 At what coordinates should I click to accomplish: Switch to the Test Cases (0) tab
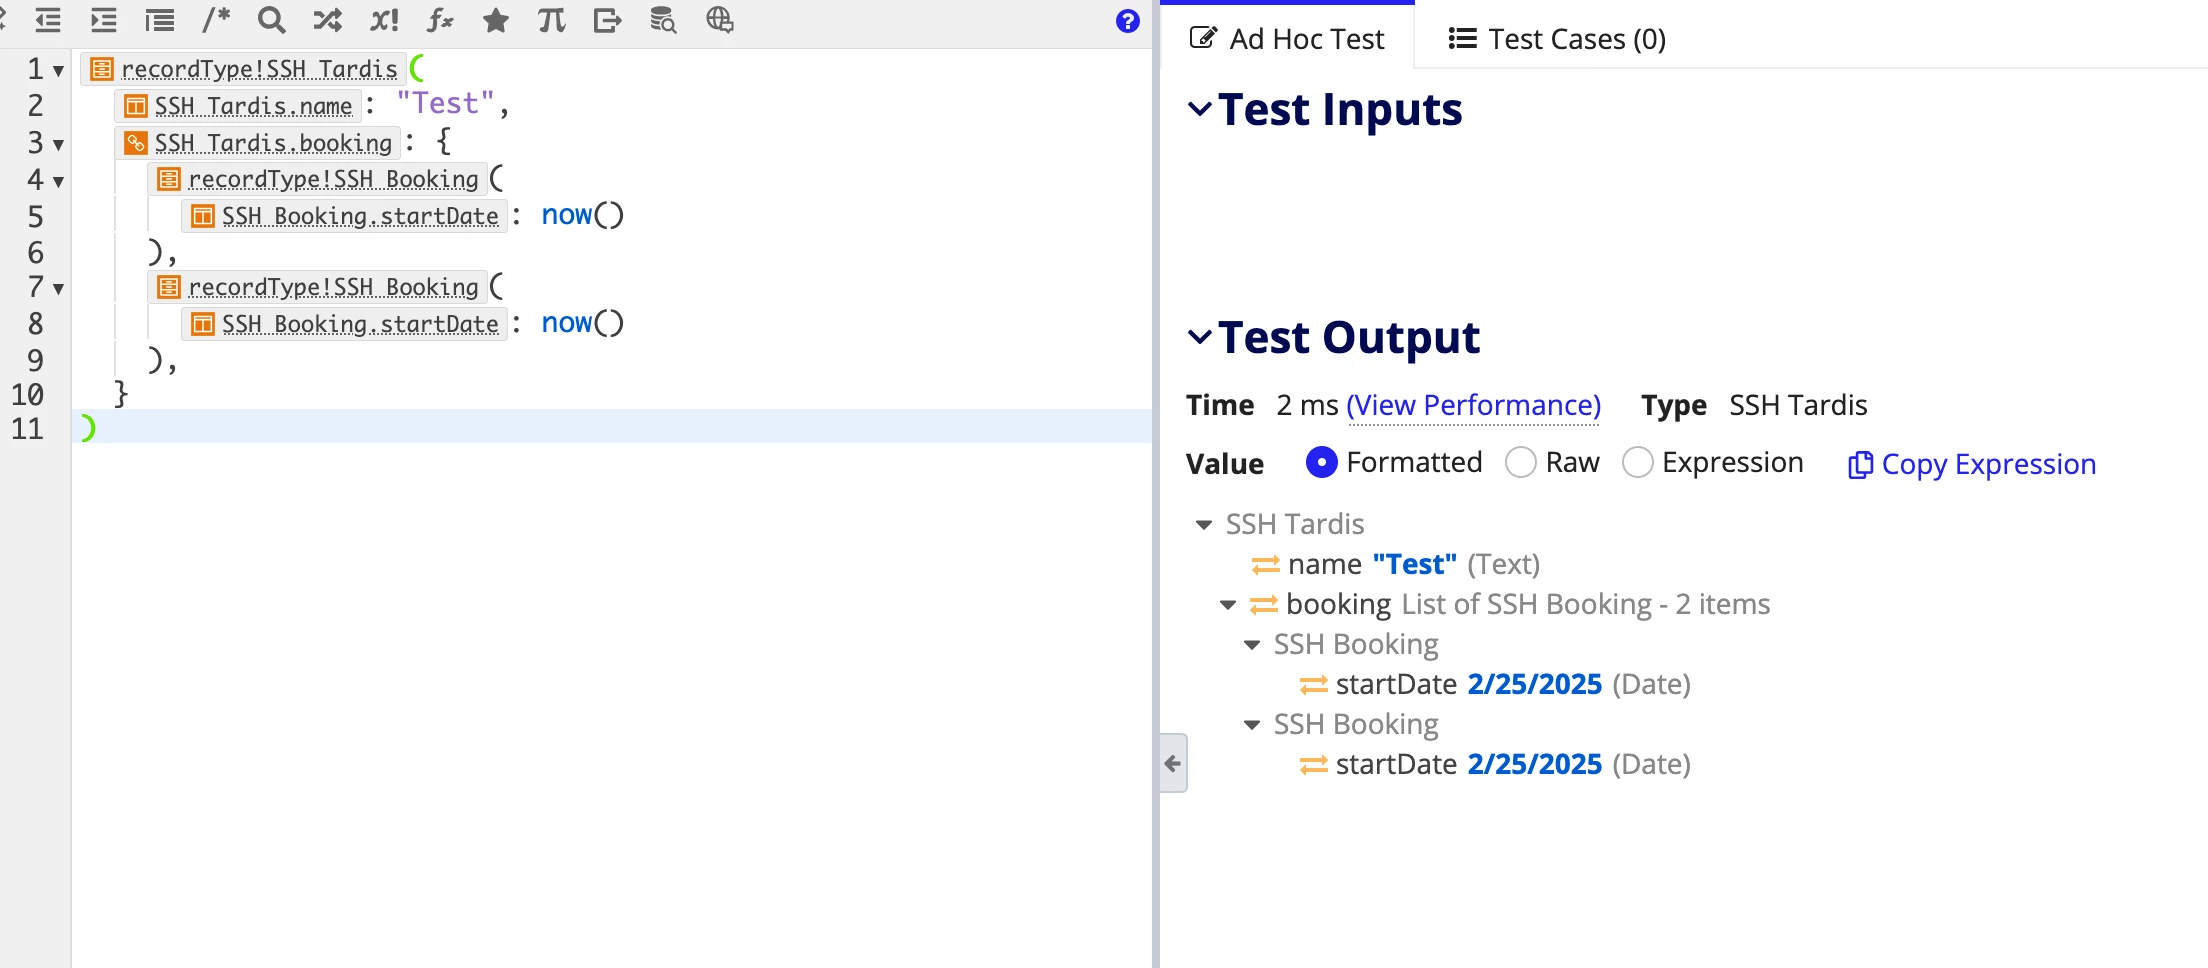pos(1557,38)
